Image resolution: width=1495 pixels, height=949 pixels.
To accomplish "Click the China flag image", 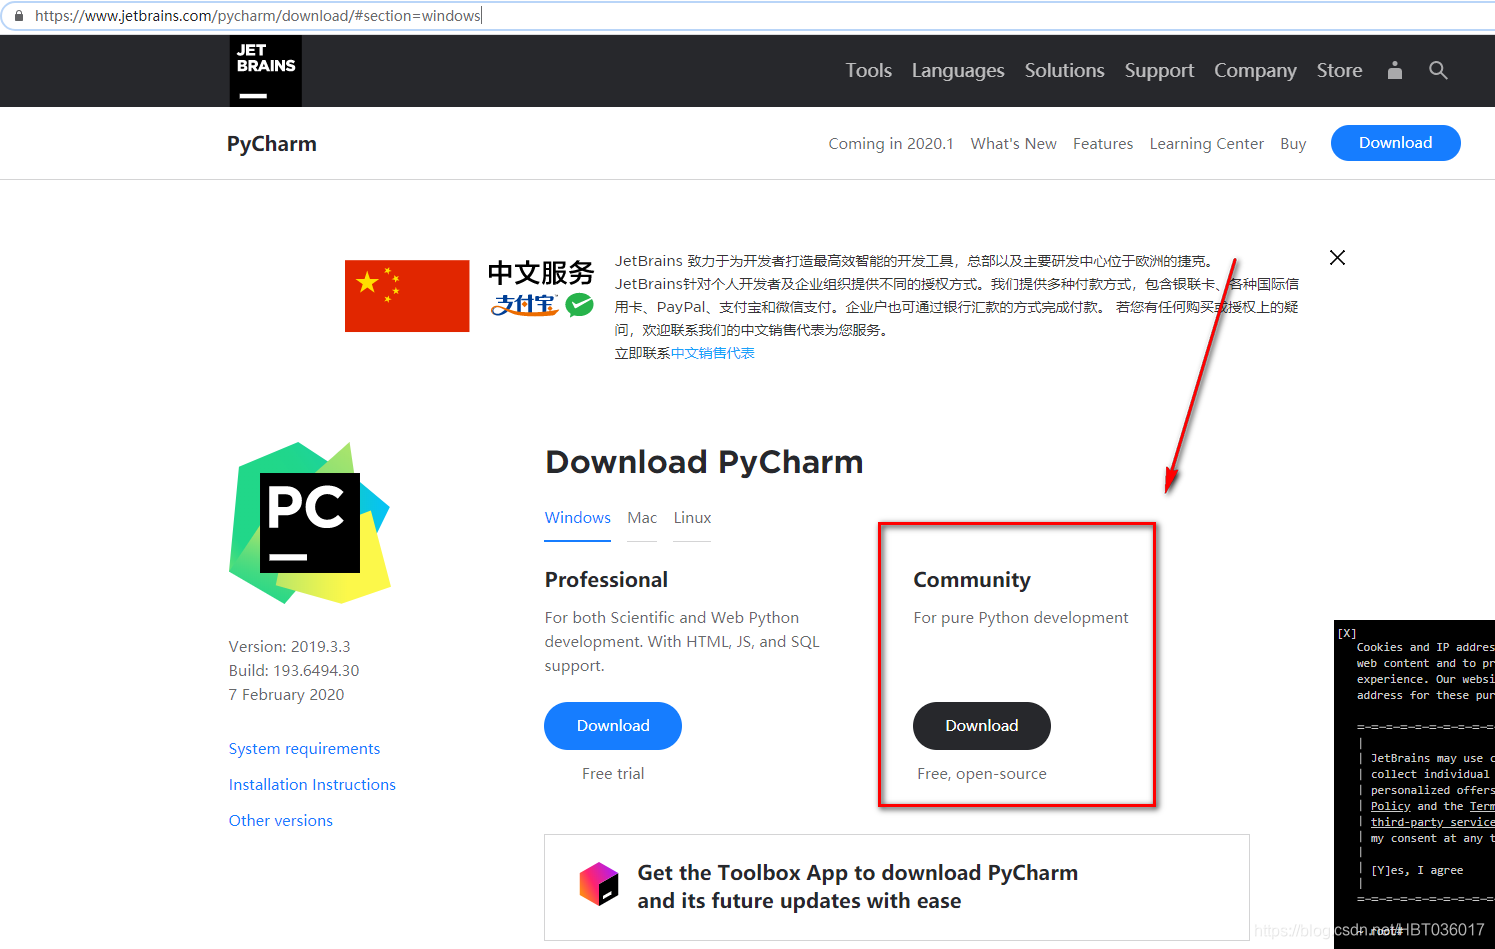I will (407, 296).
